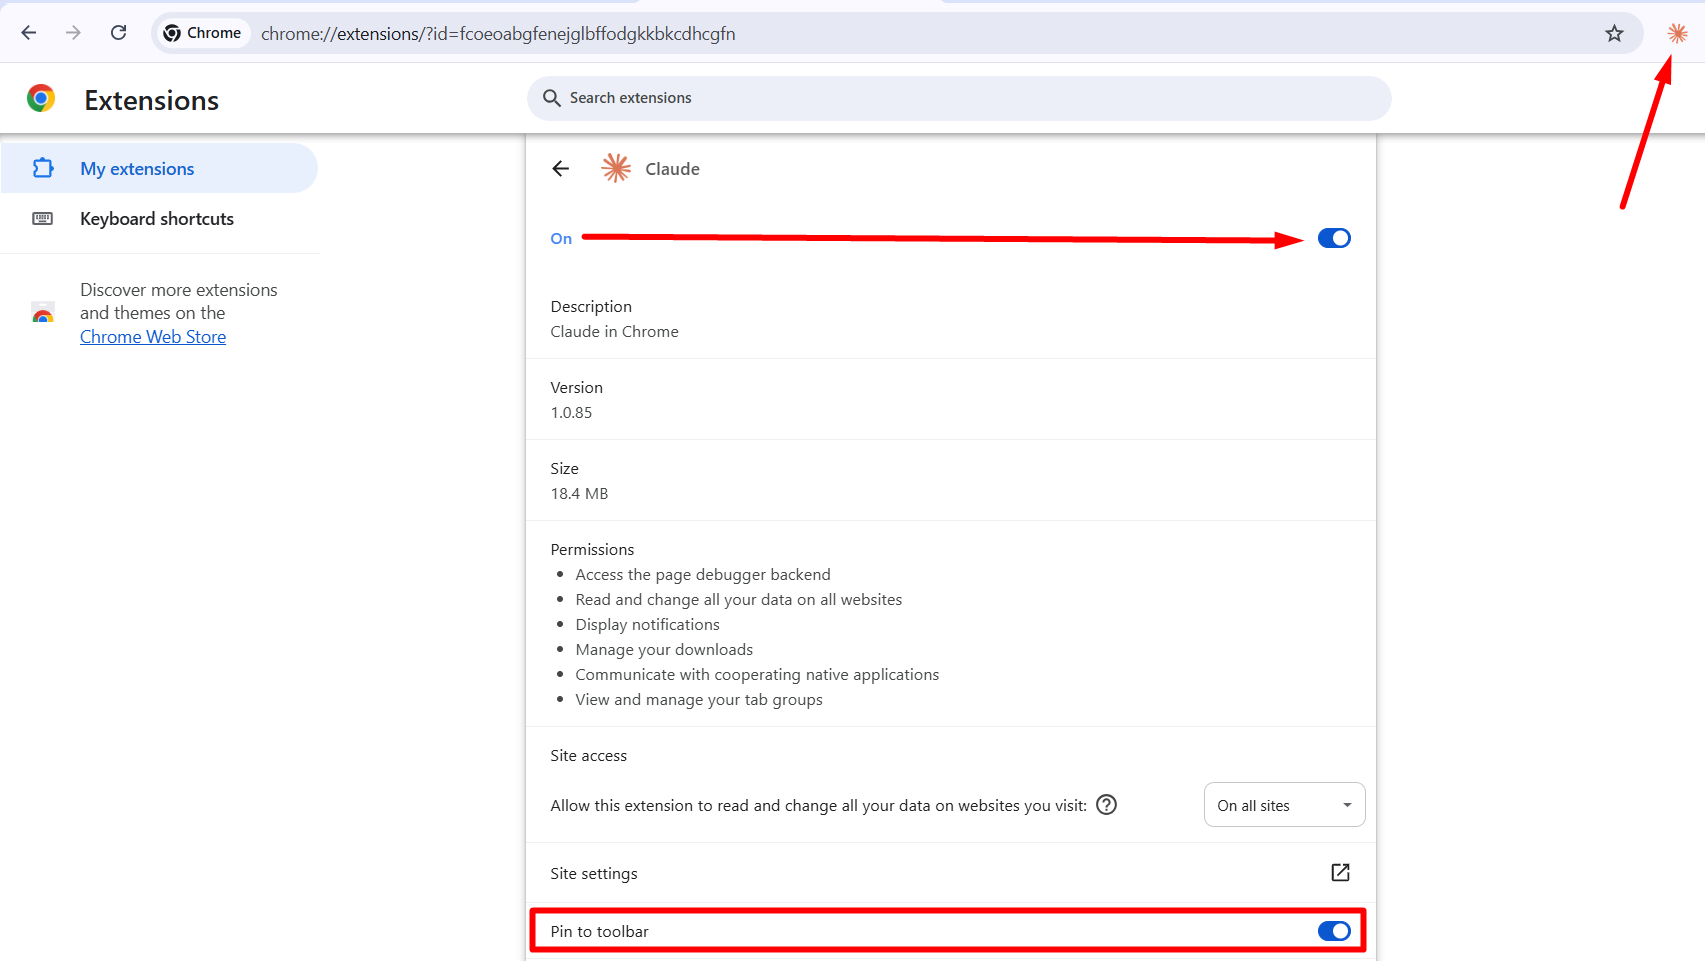Click the My extensions puzzle icon
Image resolution: width=1705 pixels, height=961 pixels.
tap(43, 168)
